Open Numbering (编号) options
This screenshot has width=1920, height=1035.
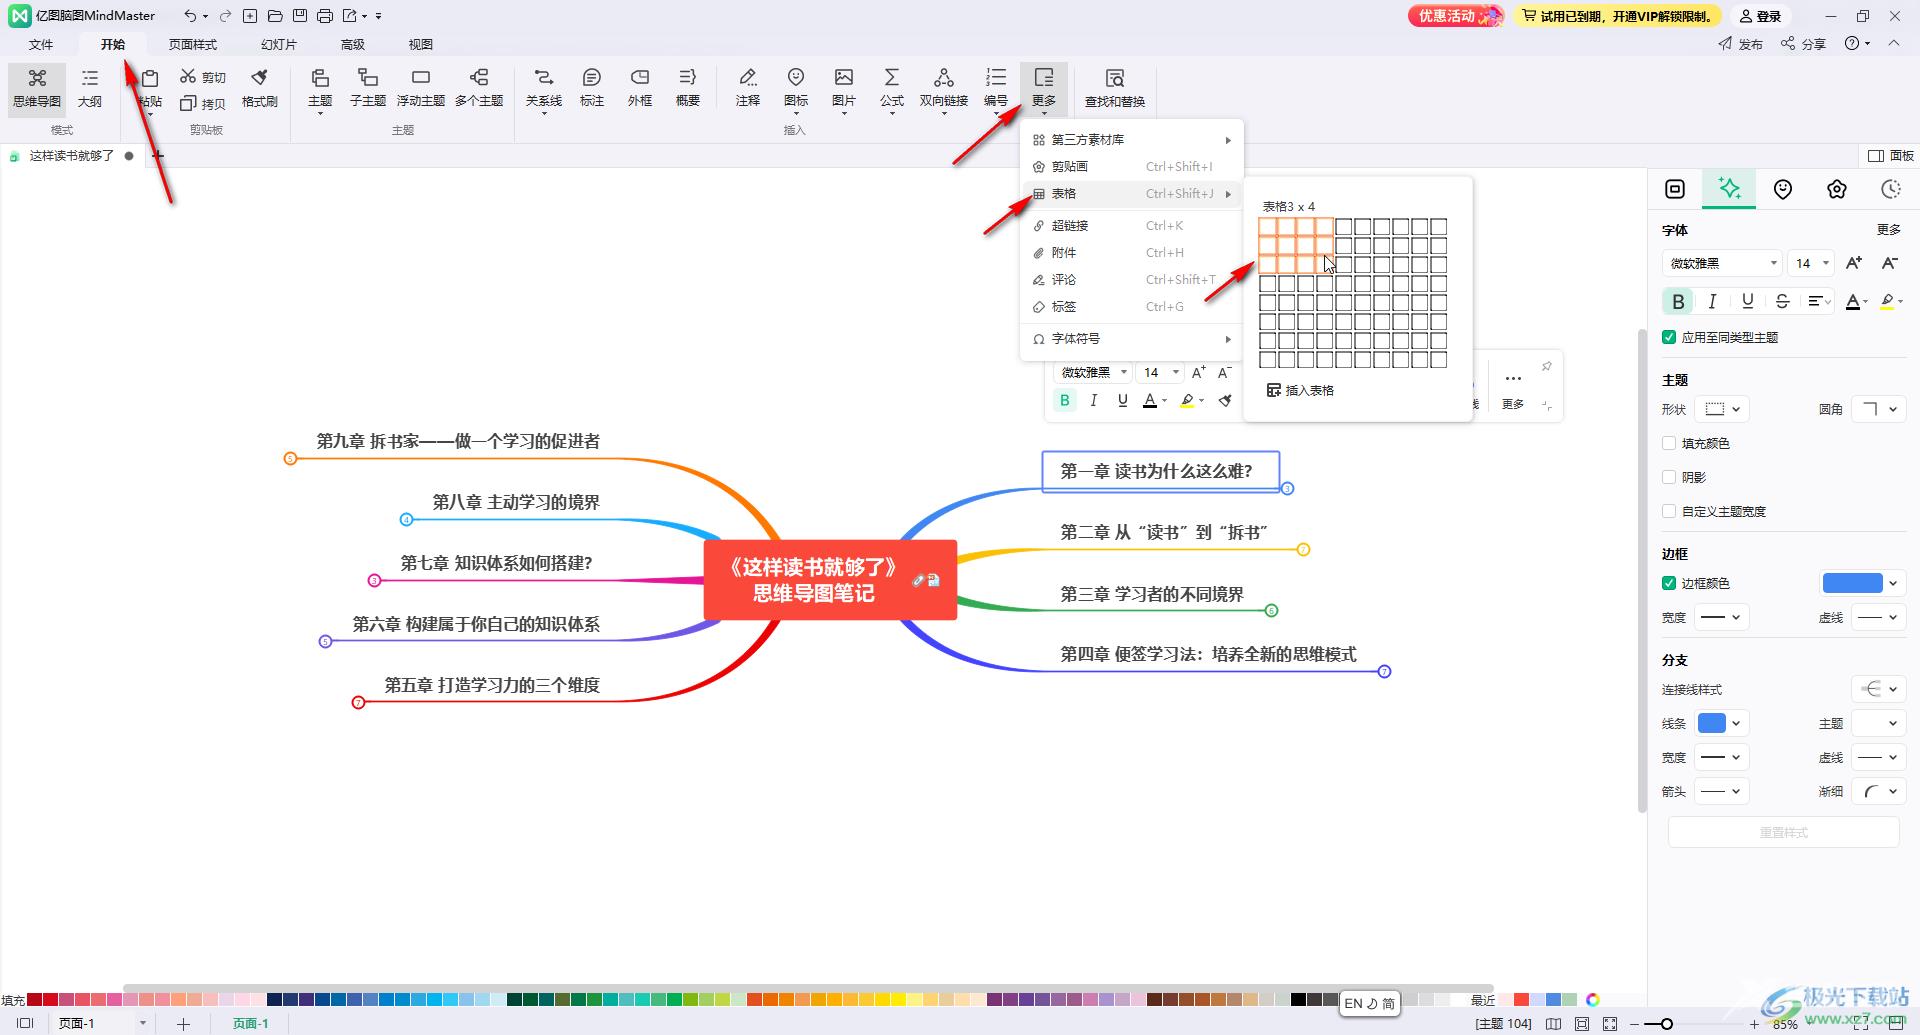pos(996,88)
